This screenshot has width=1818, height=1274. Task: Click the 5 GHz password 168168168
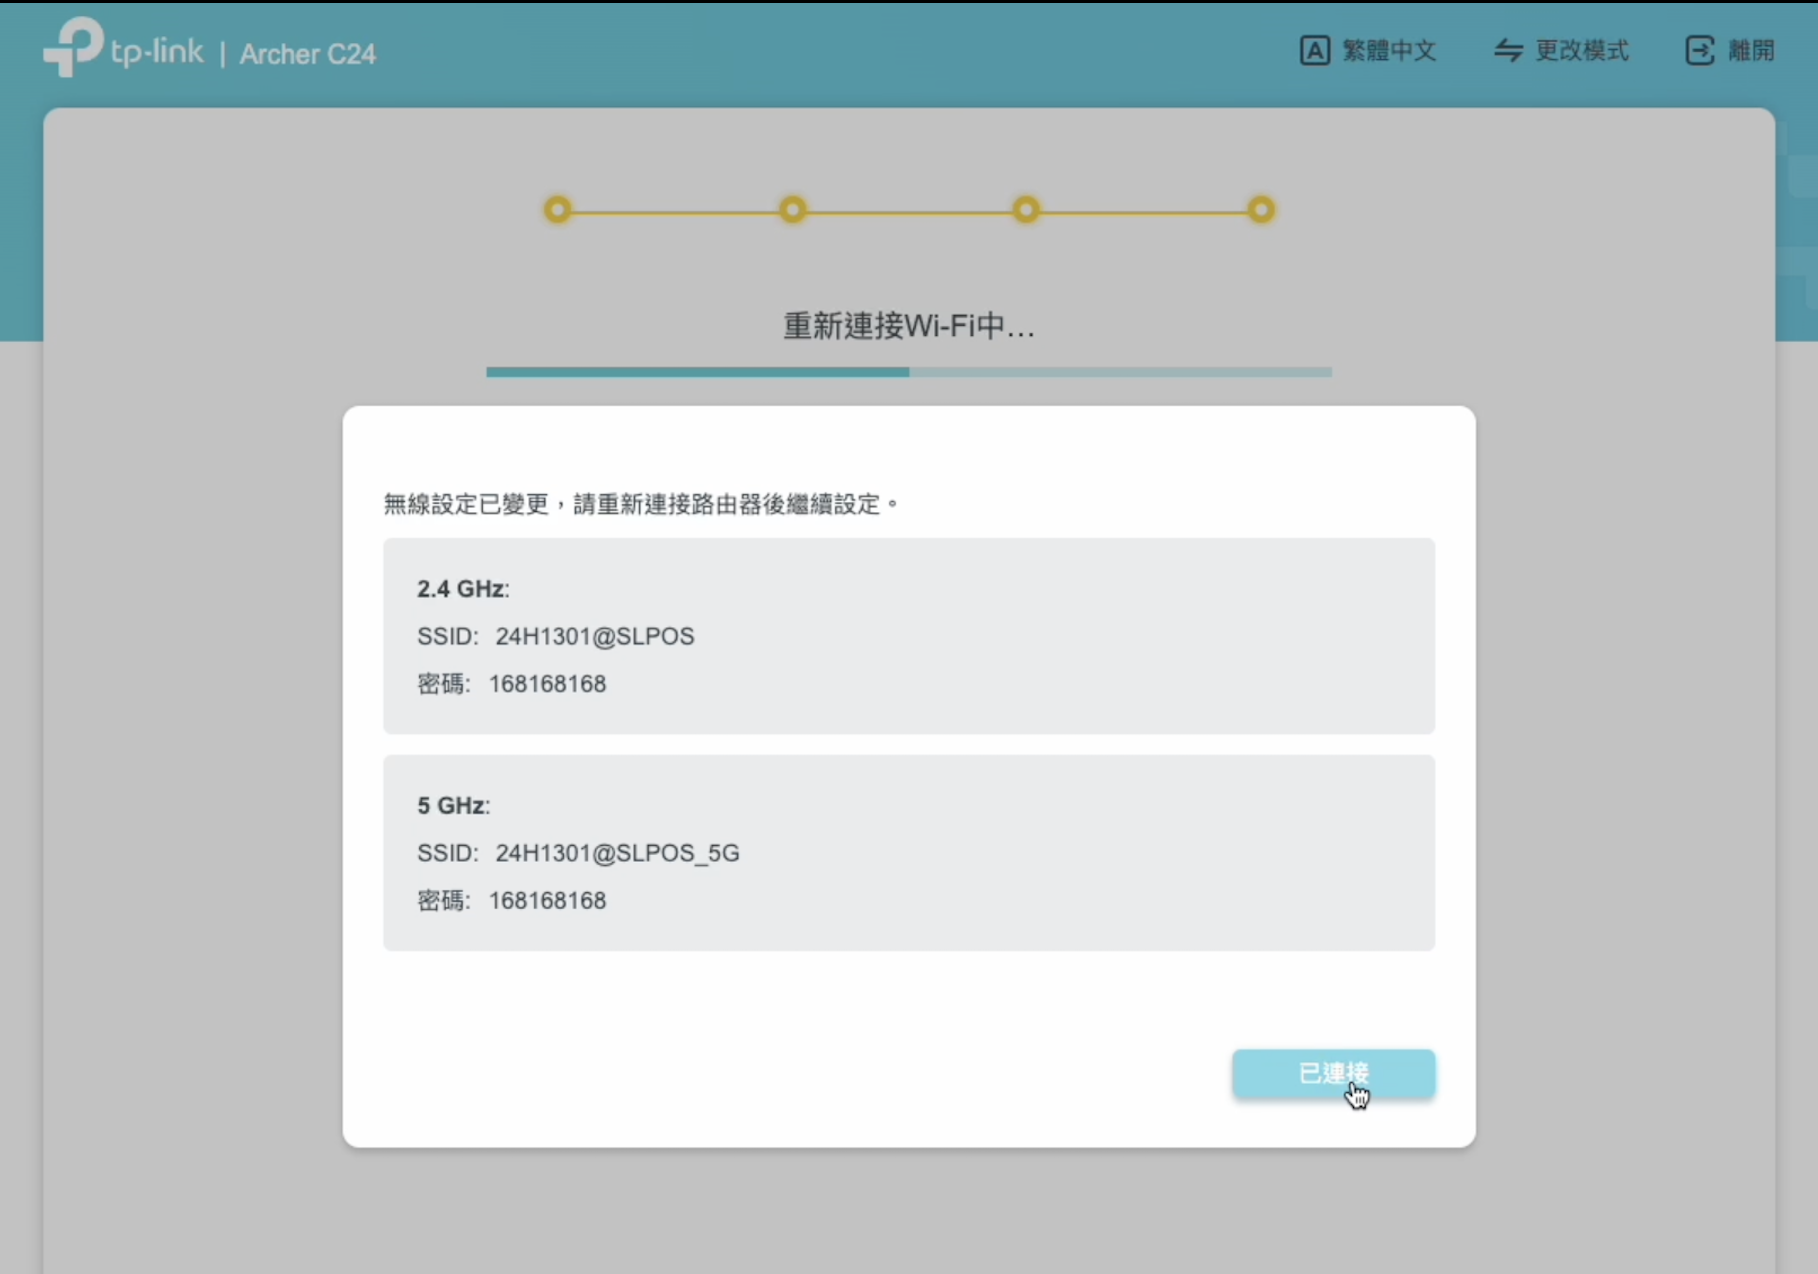pyautogui.click(x=547, y=901)
